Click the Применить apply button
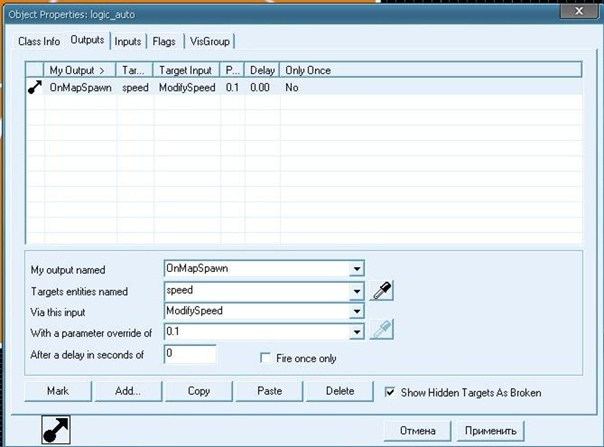604x447 pixels. click(x=490, y=431)
